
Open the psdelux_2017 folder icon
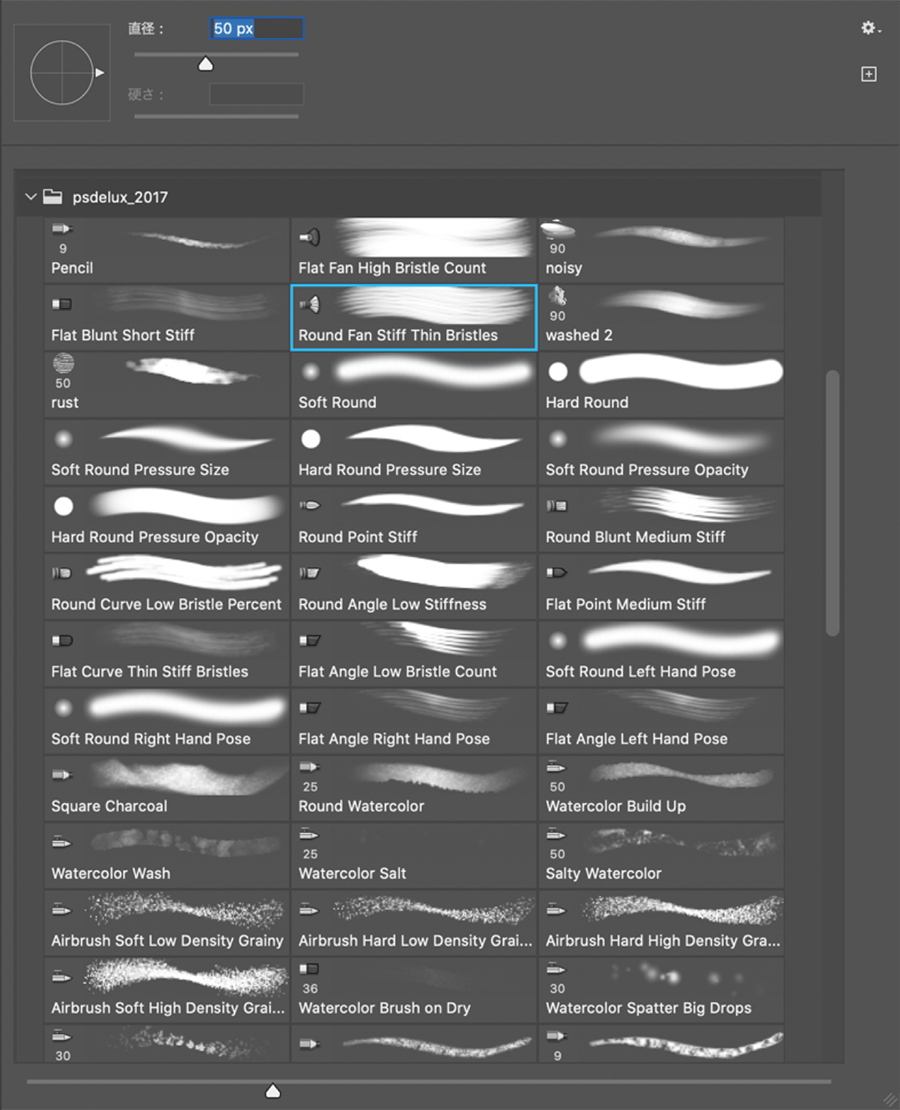[x=52, y=197]
